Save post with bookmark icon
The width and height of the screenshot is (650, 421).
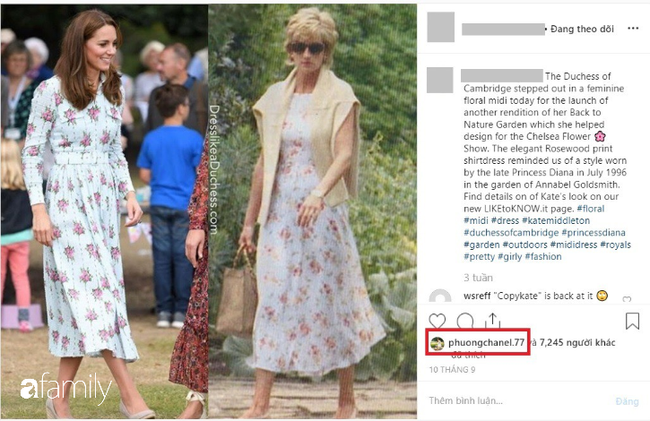(632, 321)
